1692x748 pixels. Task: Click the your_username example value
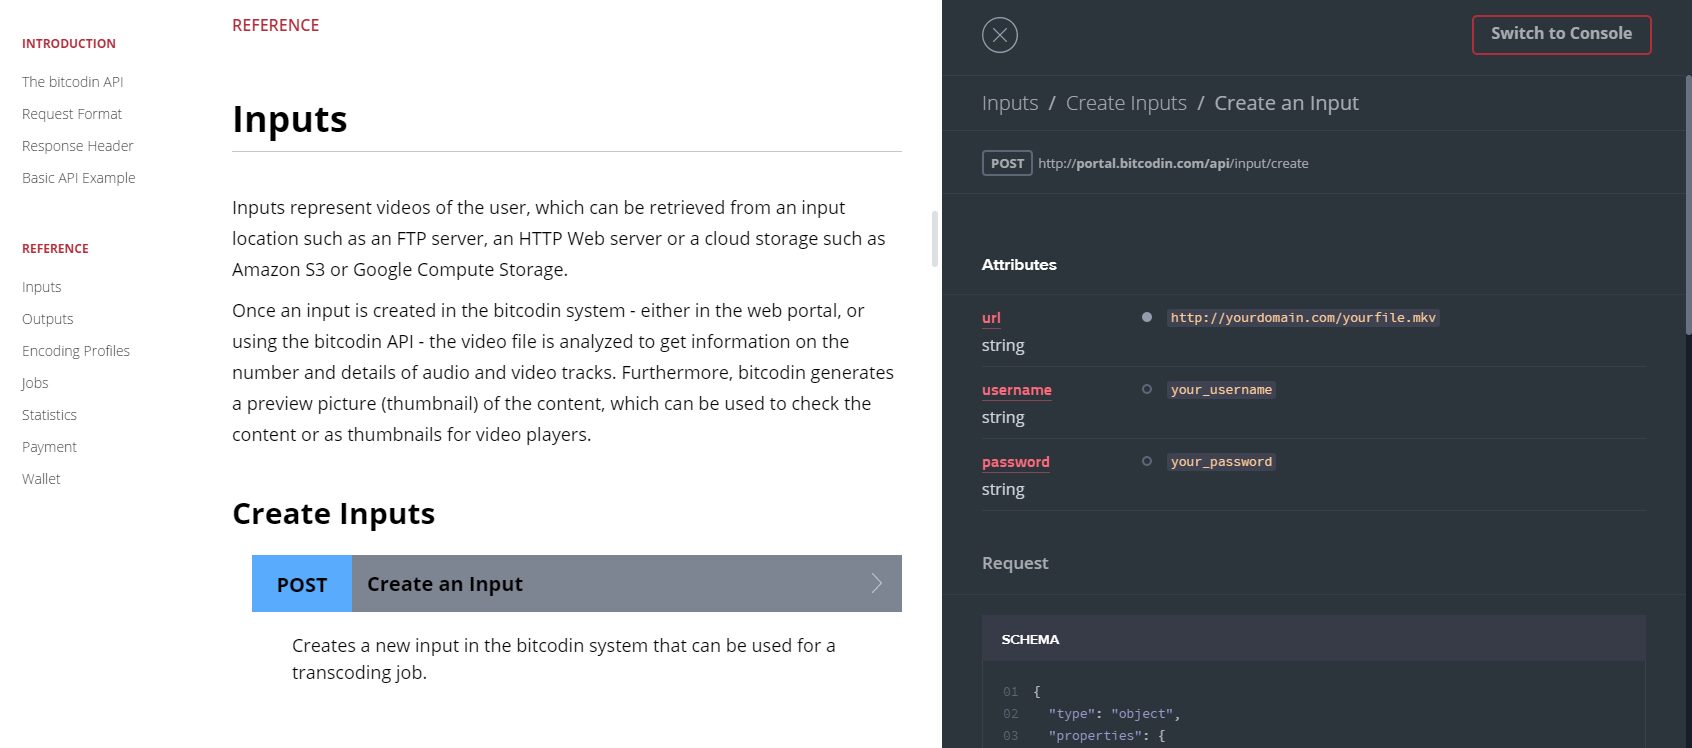(1221, 390)
